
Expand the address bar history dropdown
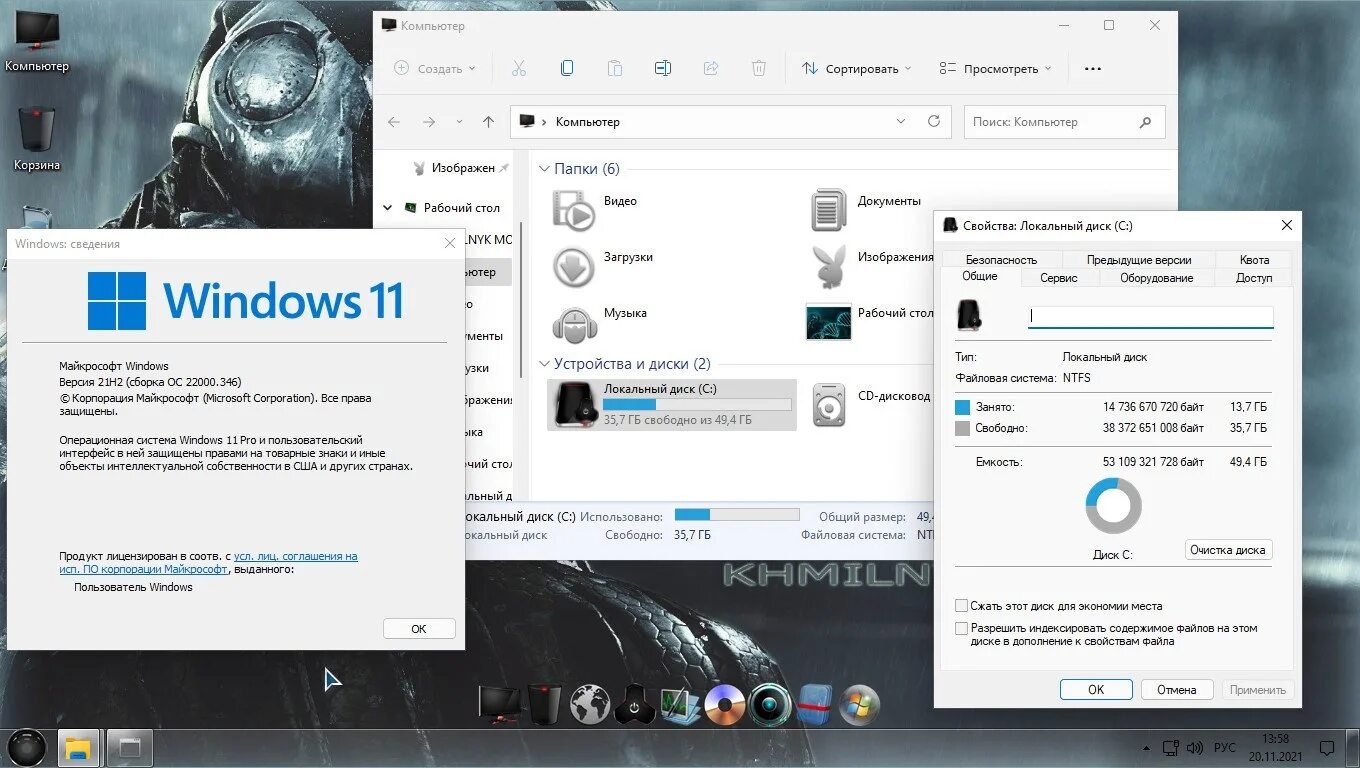click(901, 121)
